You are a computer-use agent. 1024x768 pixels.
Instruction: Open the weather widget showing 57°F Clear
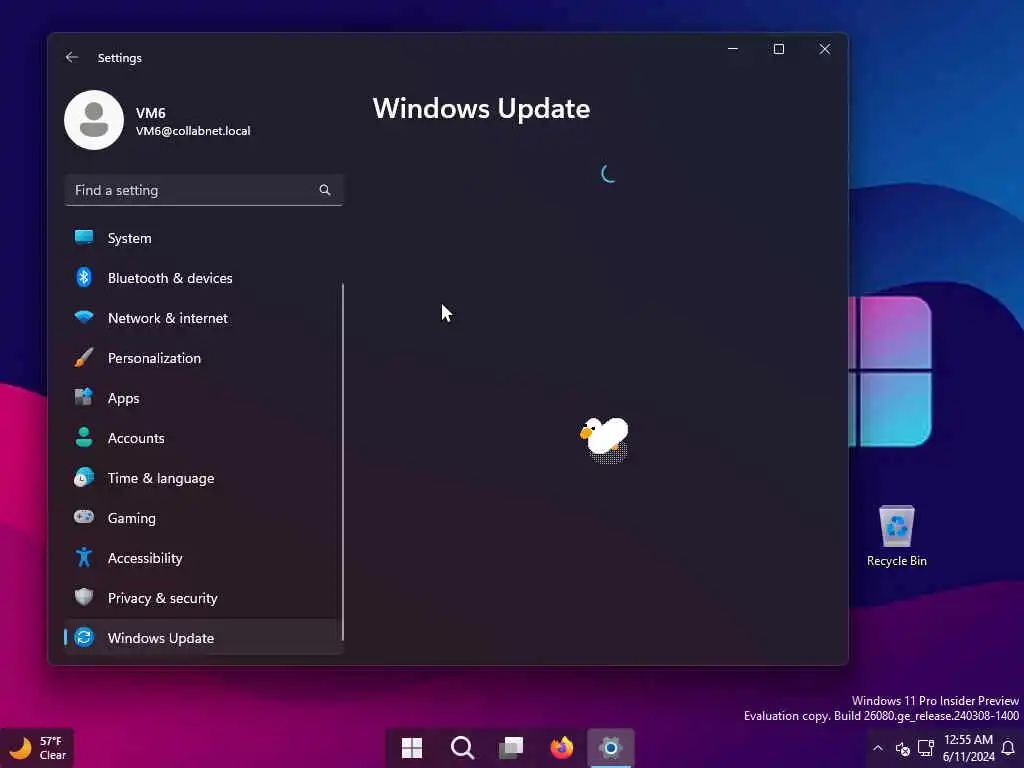click(37, 748)
